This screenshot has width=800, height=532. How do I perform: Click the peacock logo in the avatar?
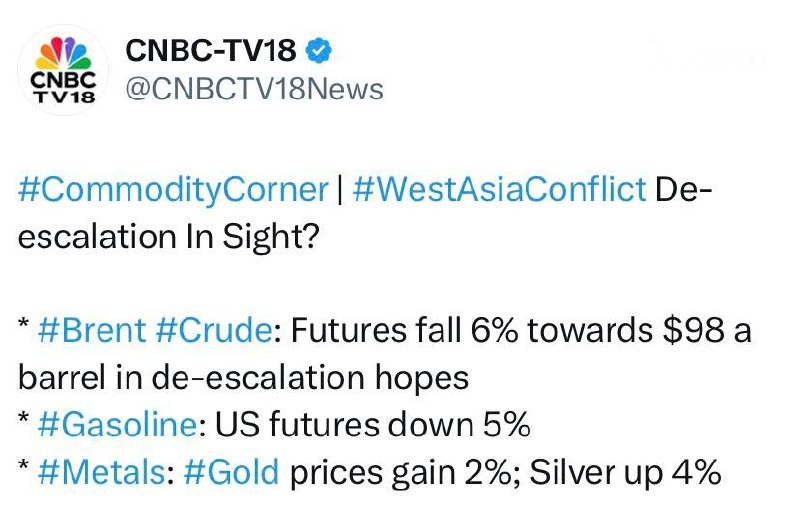(x=64, y=50)
